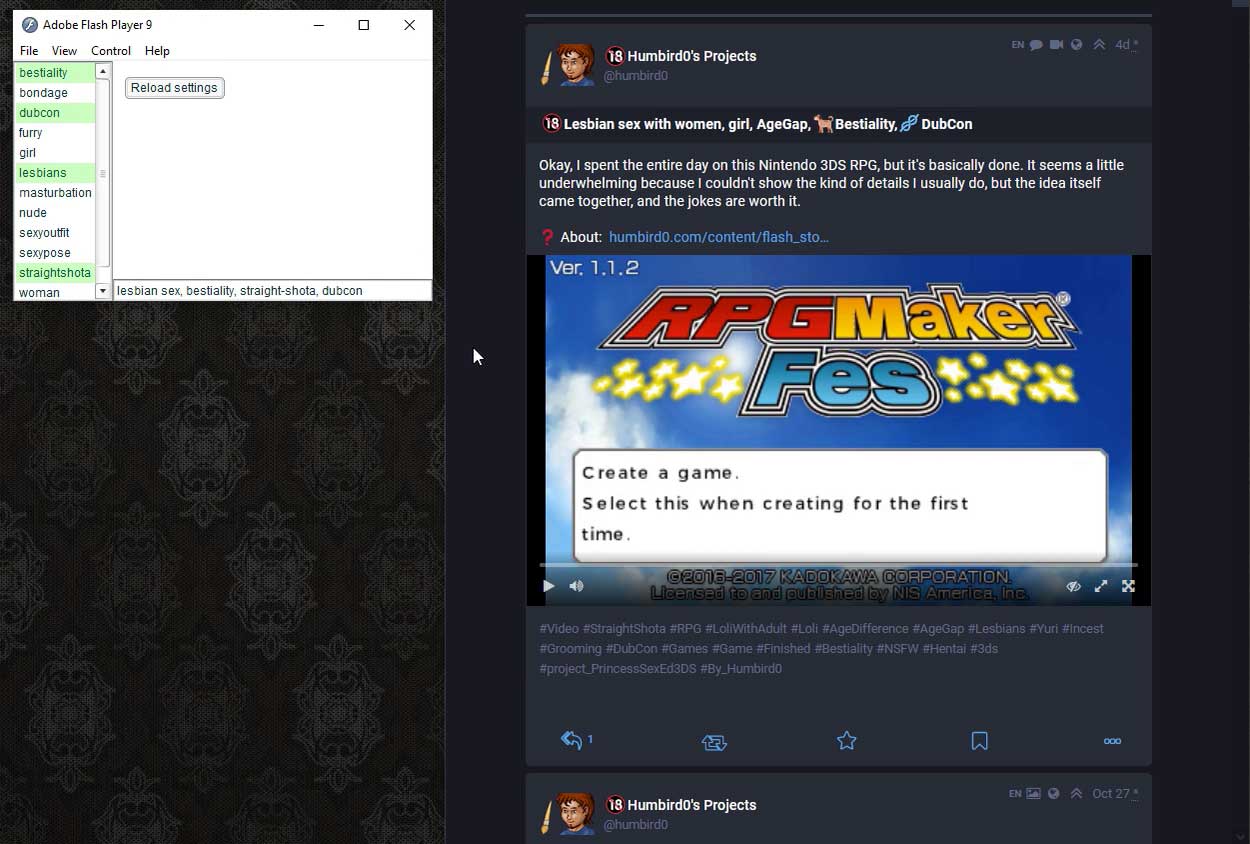Expand the video with the diagonal arrows icon
The height and width of the screenshot is (844, 1250).
tap(1101, 586)
